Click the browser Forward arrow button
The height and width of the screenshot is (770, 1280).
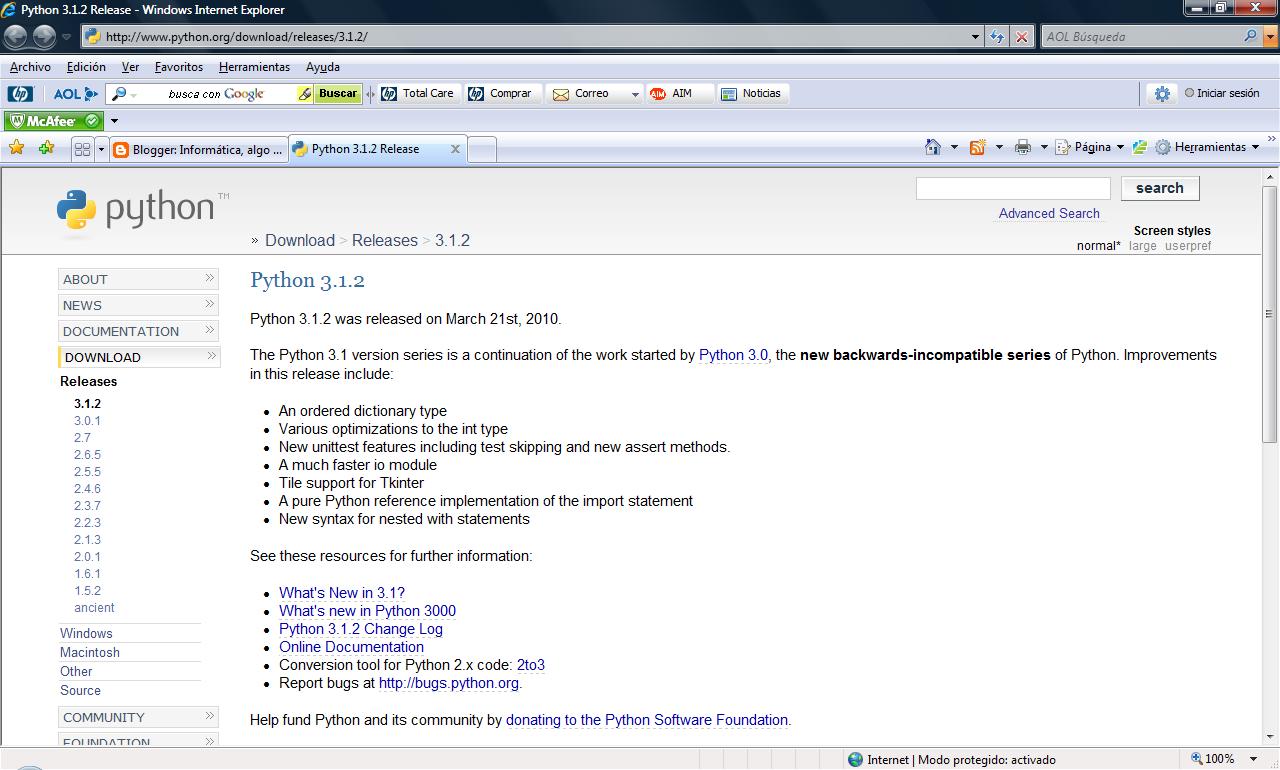pos(44,37)
